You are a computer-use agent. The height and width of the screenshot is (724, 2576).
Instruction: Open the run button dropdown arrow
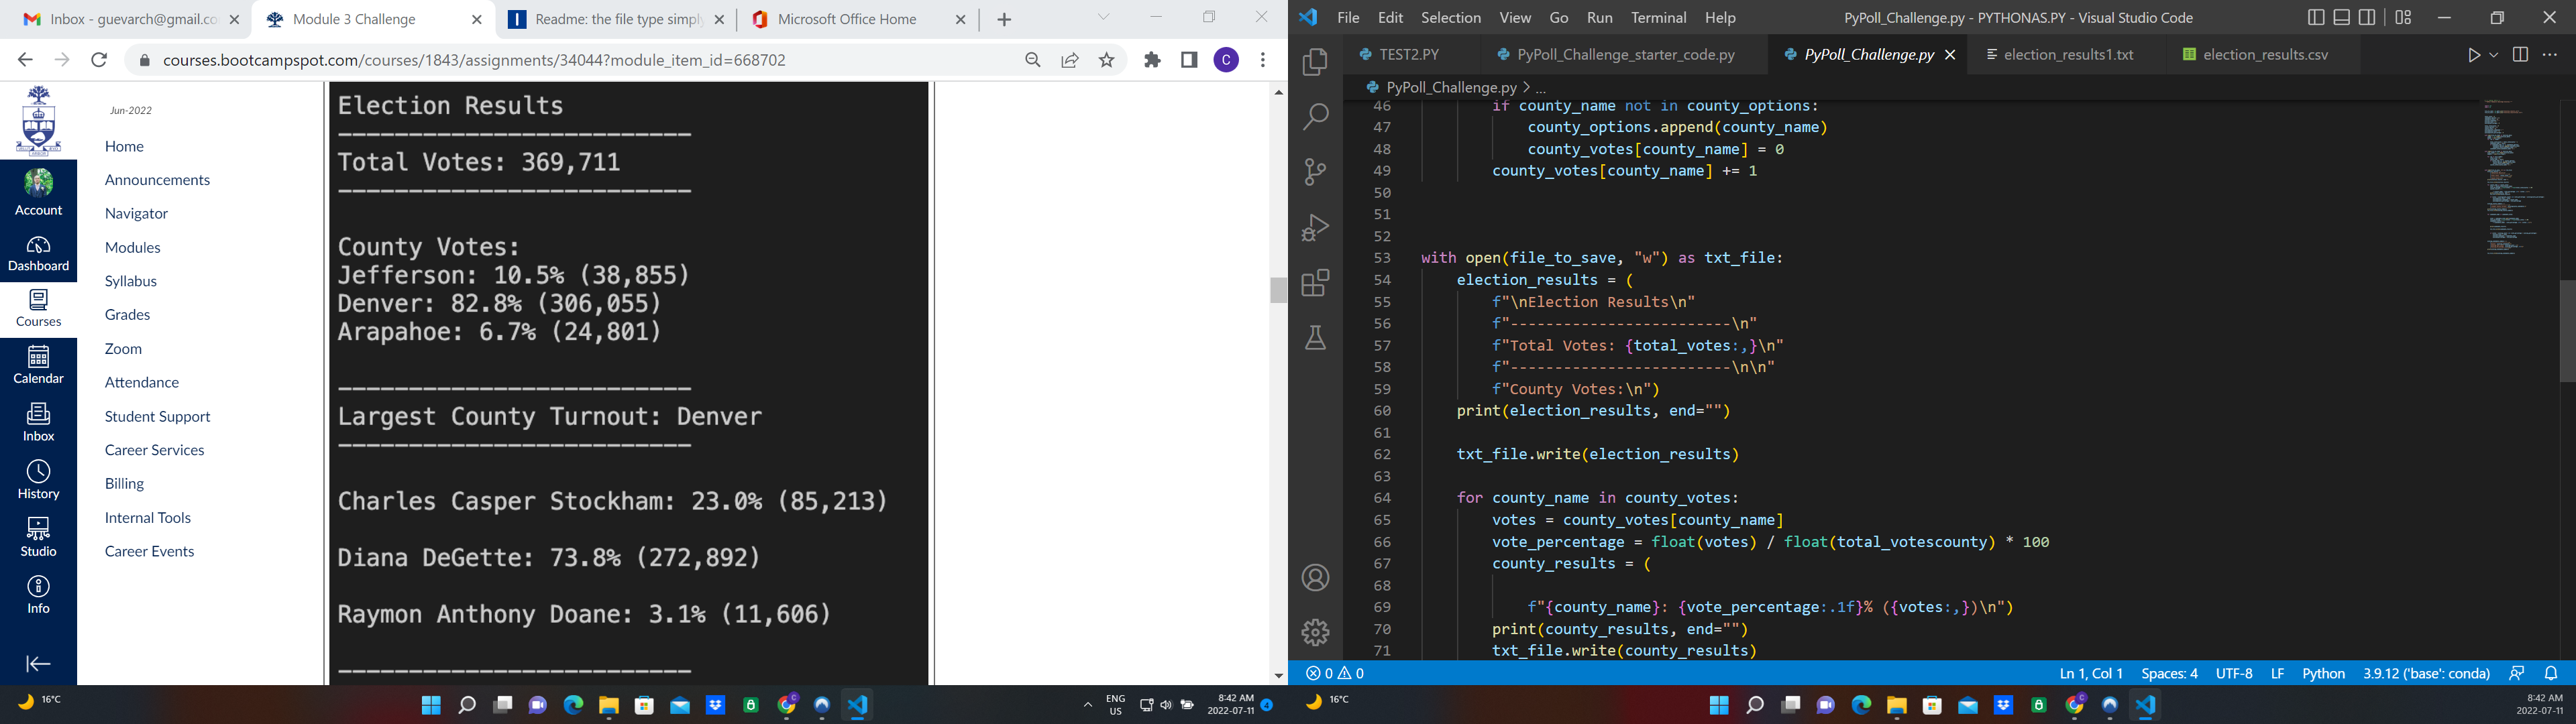[2494, 55]
